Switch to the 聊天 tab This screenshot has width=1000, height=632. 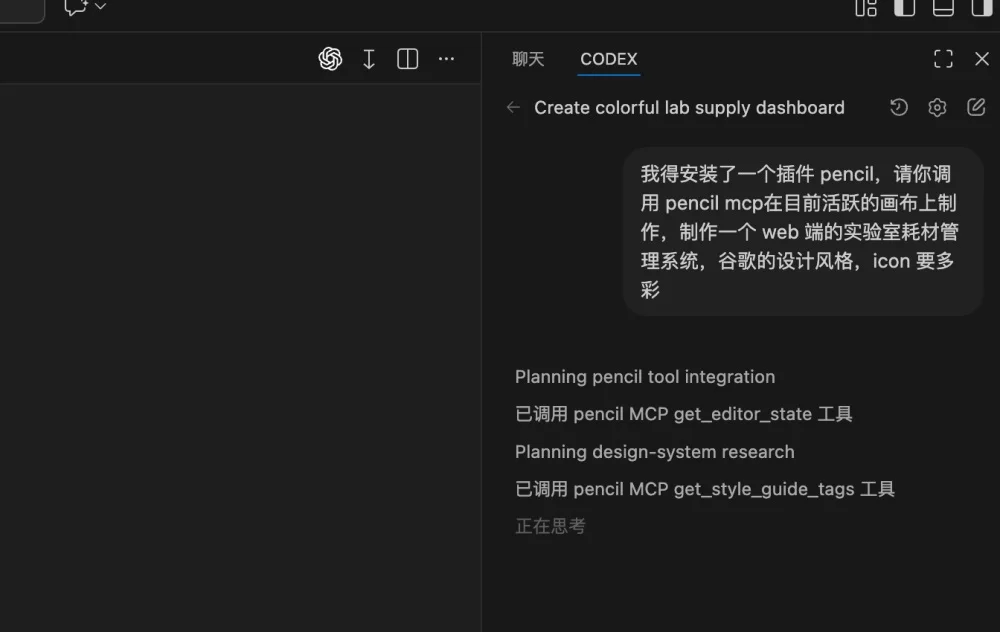coord(528,59)
